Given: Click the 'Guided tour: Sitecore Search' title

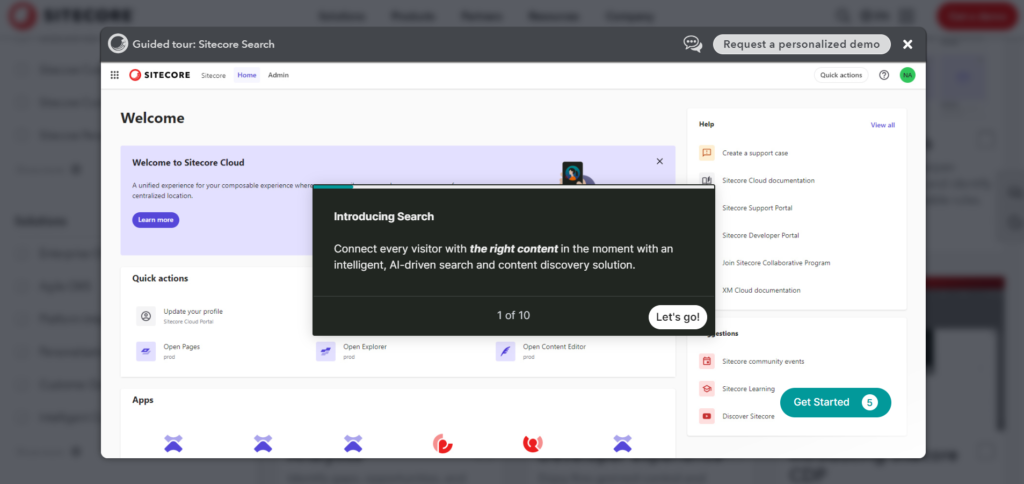Looking at the screenshot, I should pos(203,44).
